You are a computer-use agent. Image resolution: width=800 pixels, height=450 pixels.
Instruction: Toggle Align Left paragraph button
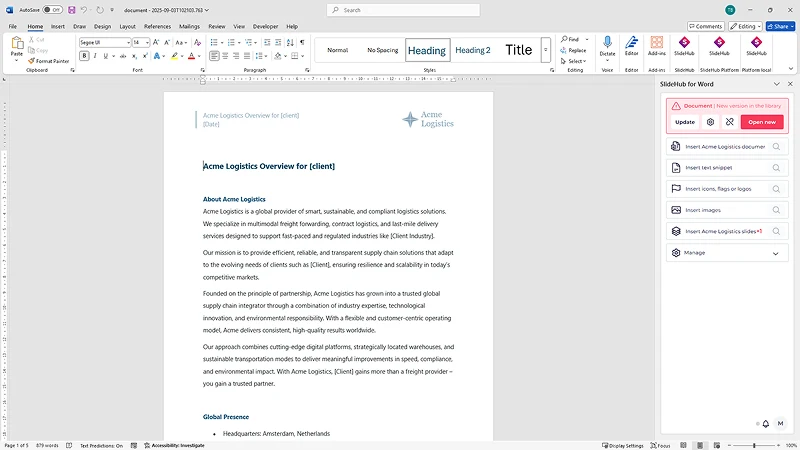pyautogui.click(x=214, y=56)
